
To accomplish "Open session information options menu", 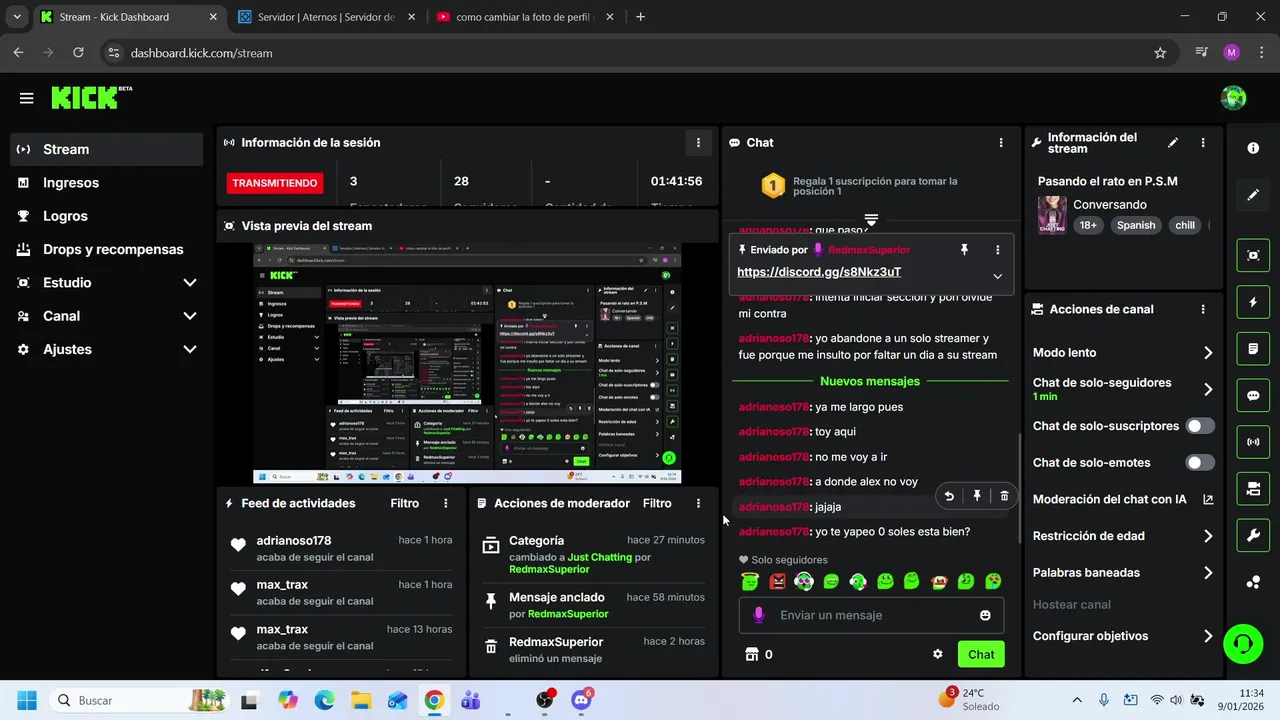I will (698, 142).
